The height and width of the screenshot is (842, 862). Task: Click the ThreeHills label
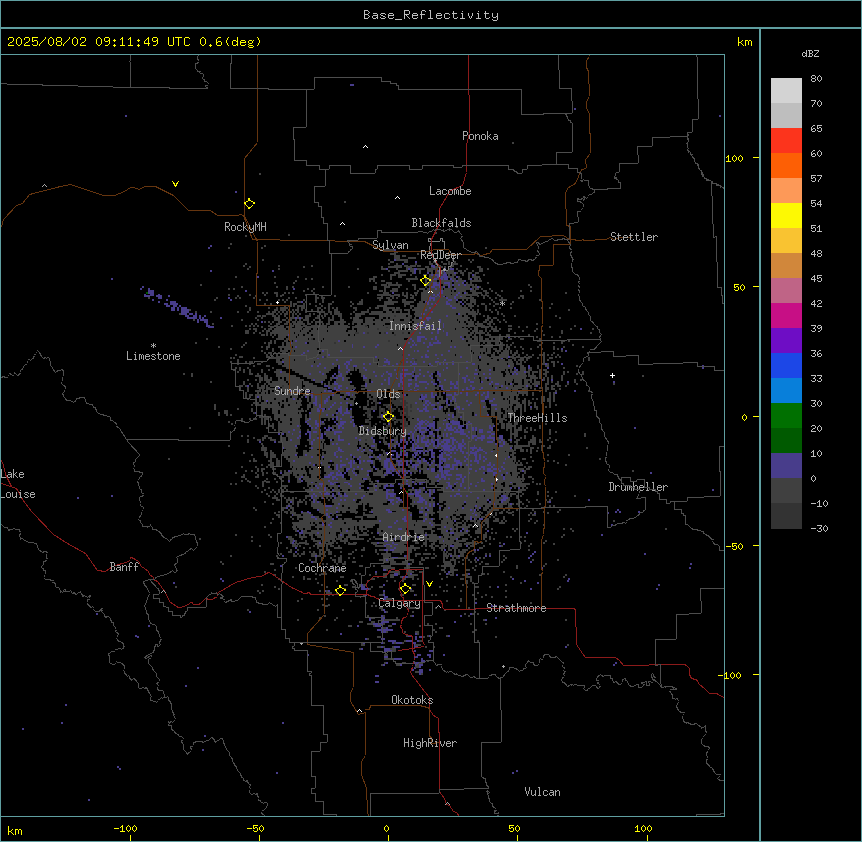pos(537,418)
